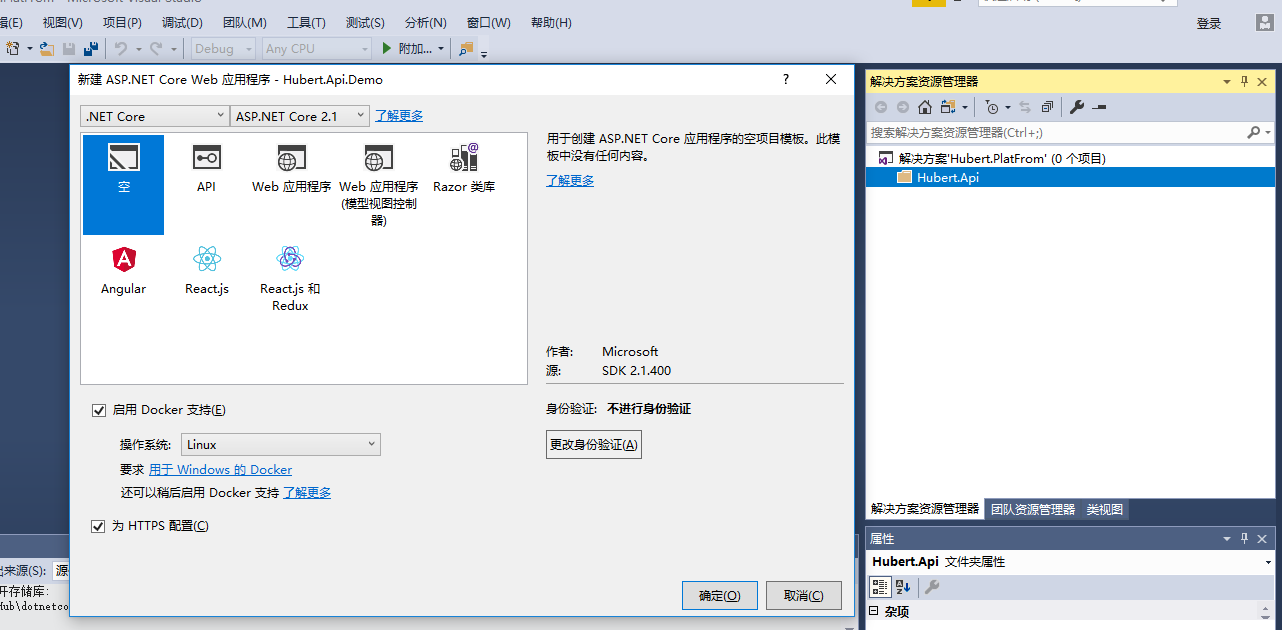
Task: Open the 工具(T) menu
Action: 306,22
